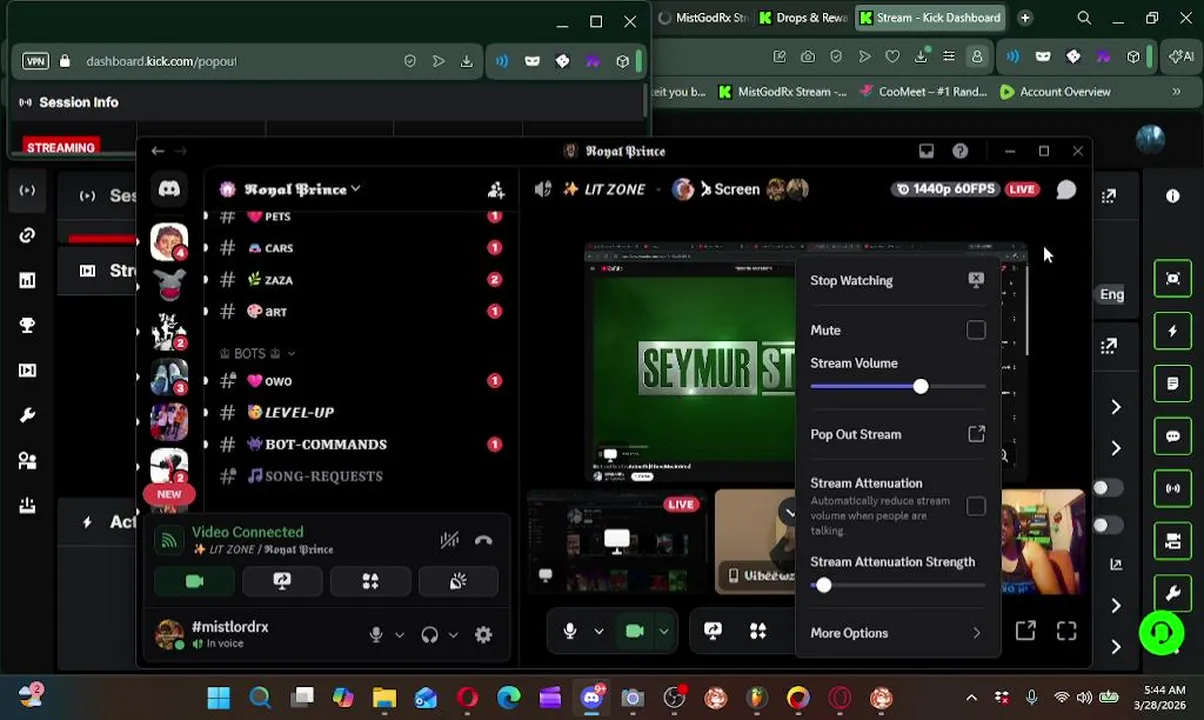This screenshot has width=1204, height=720.
Task: Open microphone options arrow in user panel
Action: 399,634
